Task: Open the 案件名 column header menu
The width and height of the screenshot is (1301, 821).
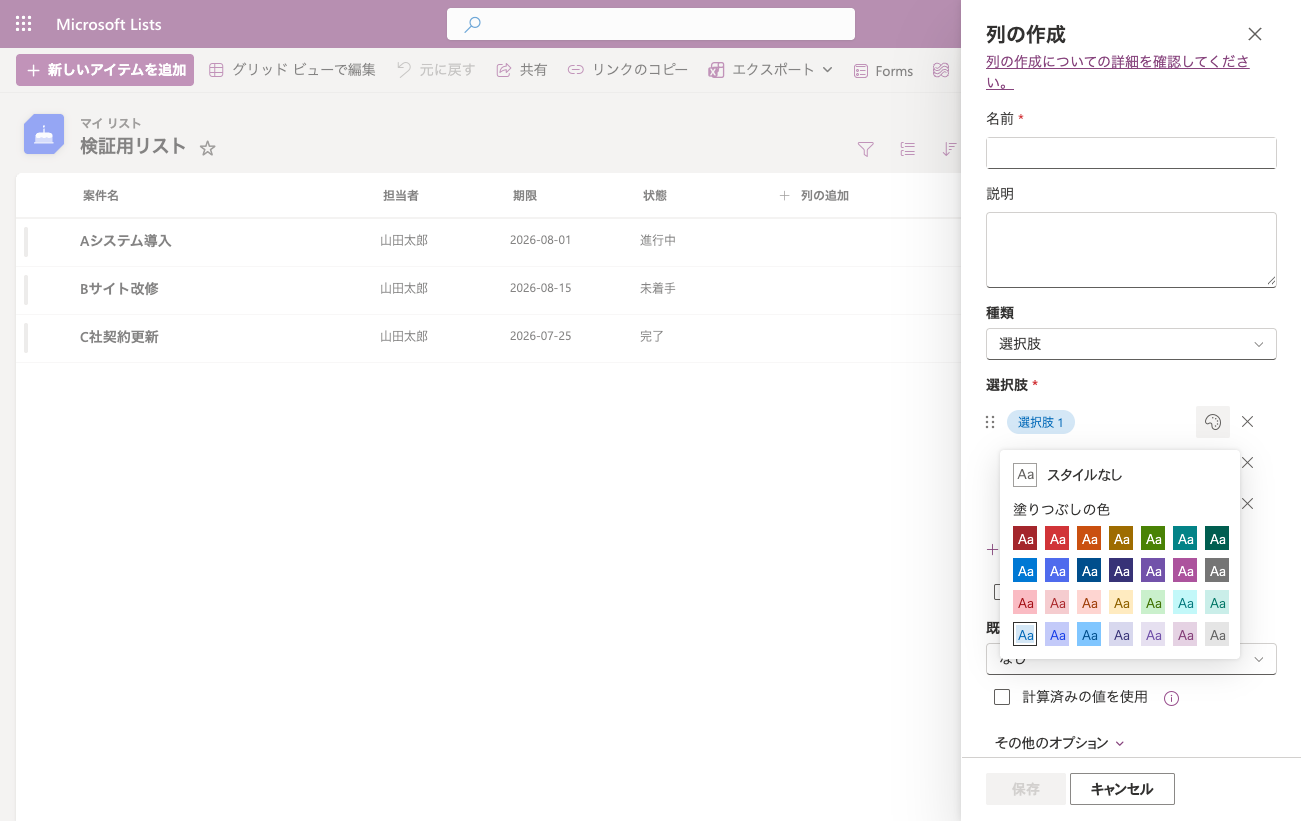Action: pyautogui.click(x=101, y=196)
